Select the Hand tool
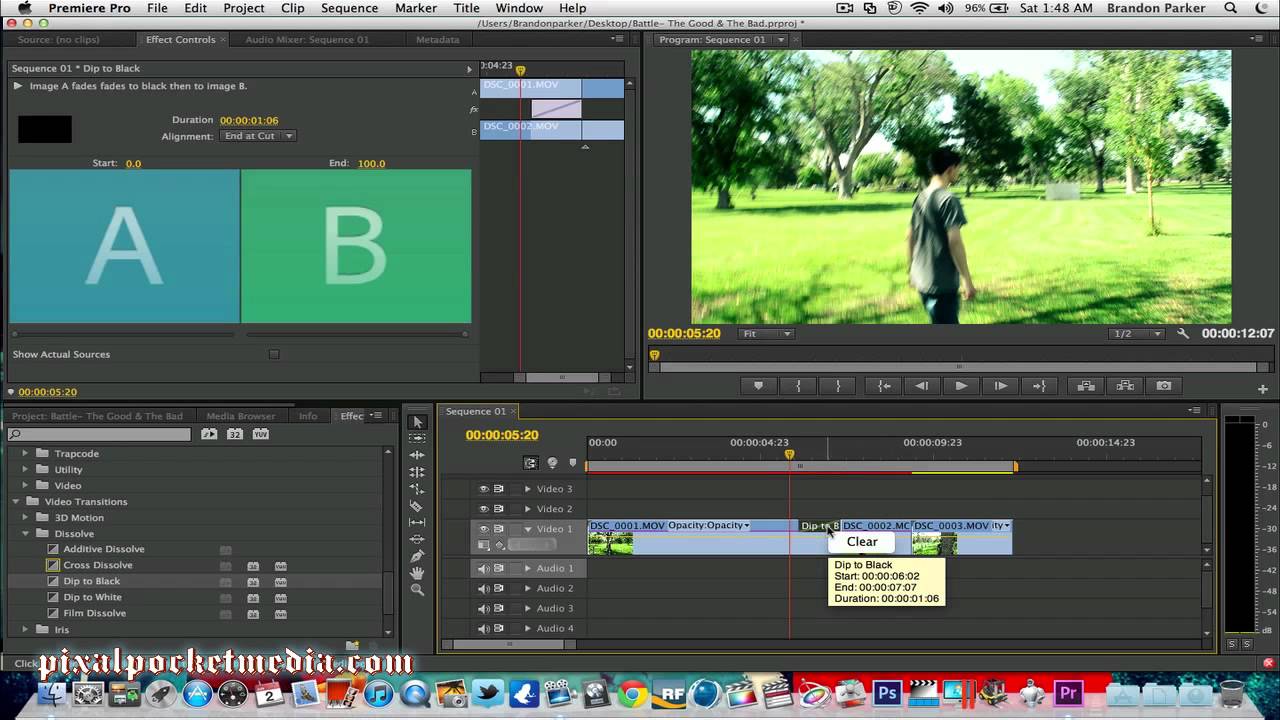Image resolution: width=1280 pixels, height=720 pixels. click(x=417, y=573)
